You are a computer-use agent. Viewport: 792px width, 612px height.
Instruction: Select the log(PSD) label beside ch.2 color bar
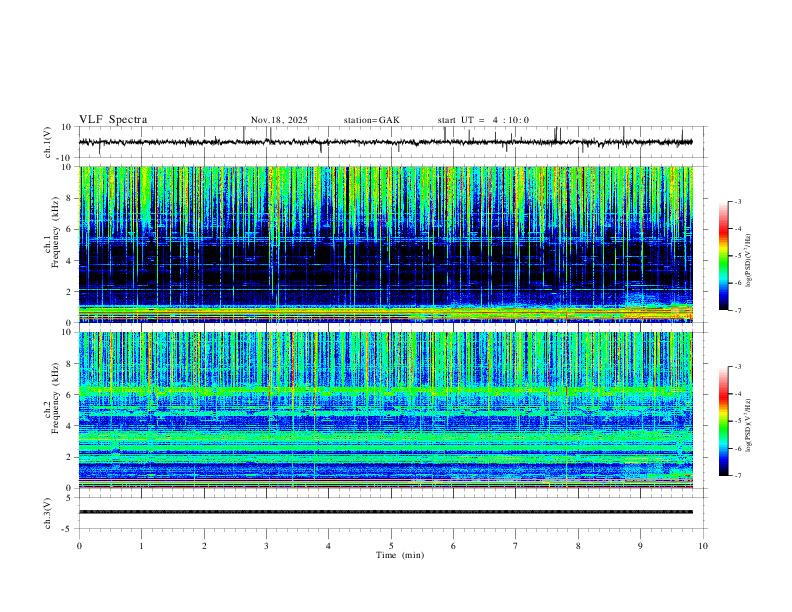(x=748, y=426)
